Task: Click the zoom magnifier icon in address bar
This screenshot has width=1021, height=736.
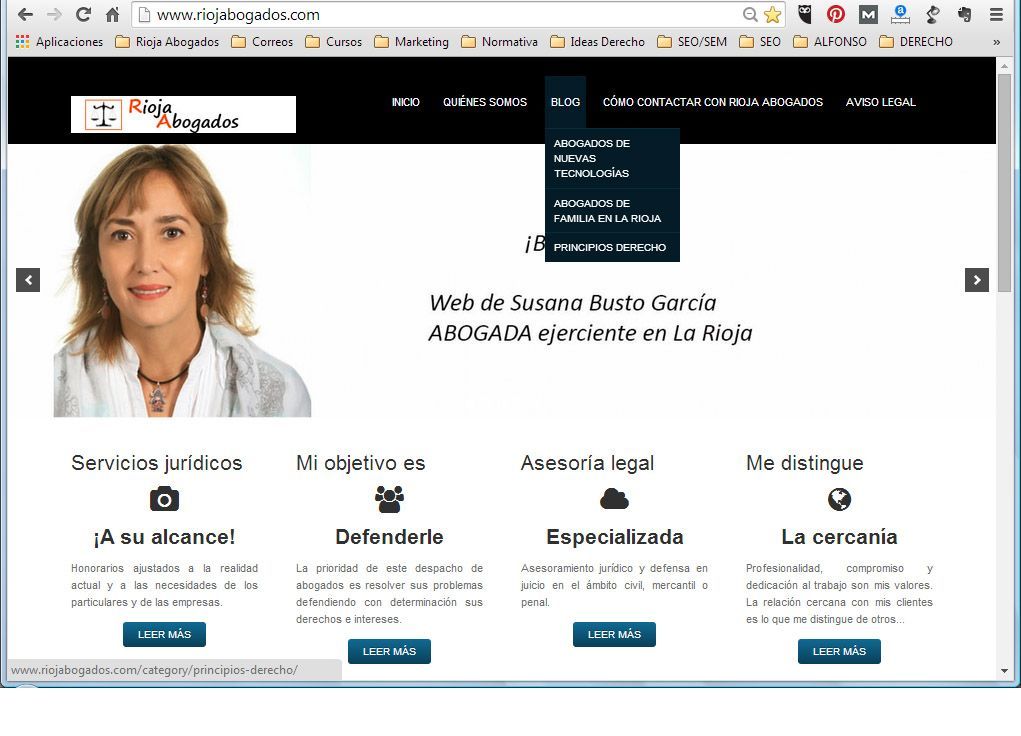Action: coord(750,14)
